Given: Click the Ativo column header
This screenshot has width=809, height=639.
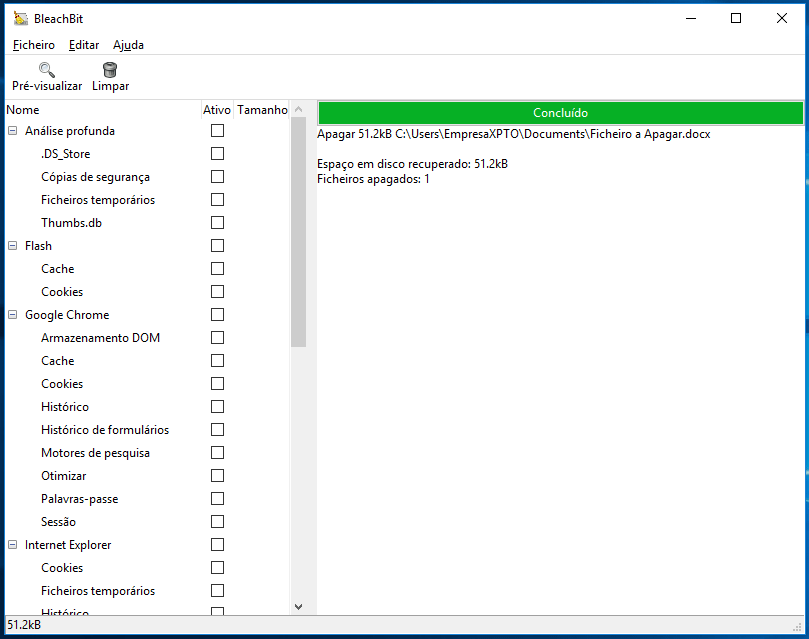Looking at the screenshot, I should [x=217, y=110].
